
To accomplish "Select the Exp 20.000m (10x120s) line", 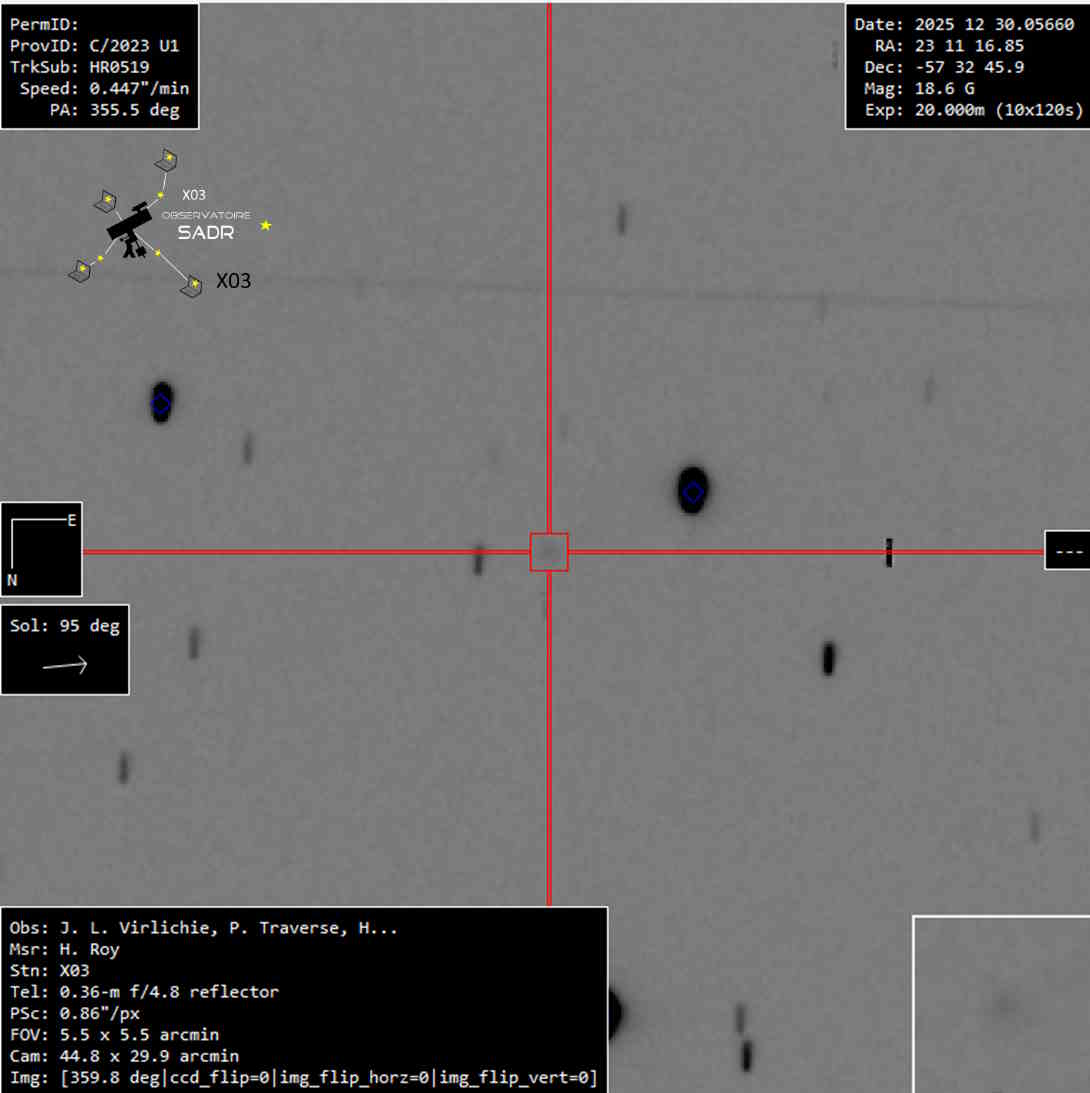I will (965, 109).
